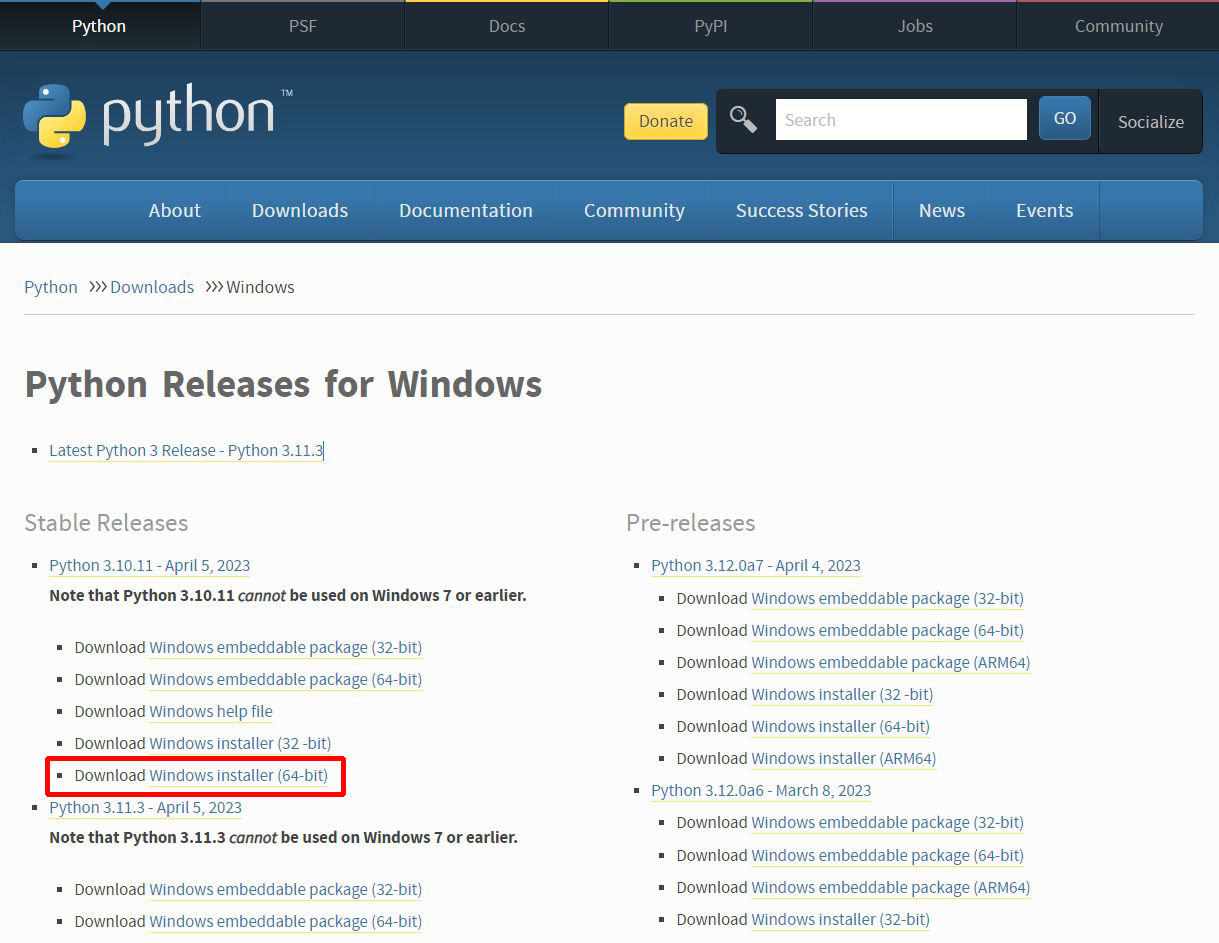Click the GO search button
Viewport: 1219px width, 943px height.
[x=1064, y=119]
